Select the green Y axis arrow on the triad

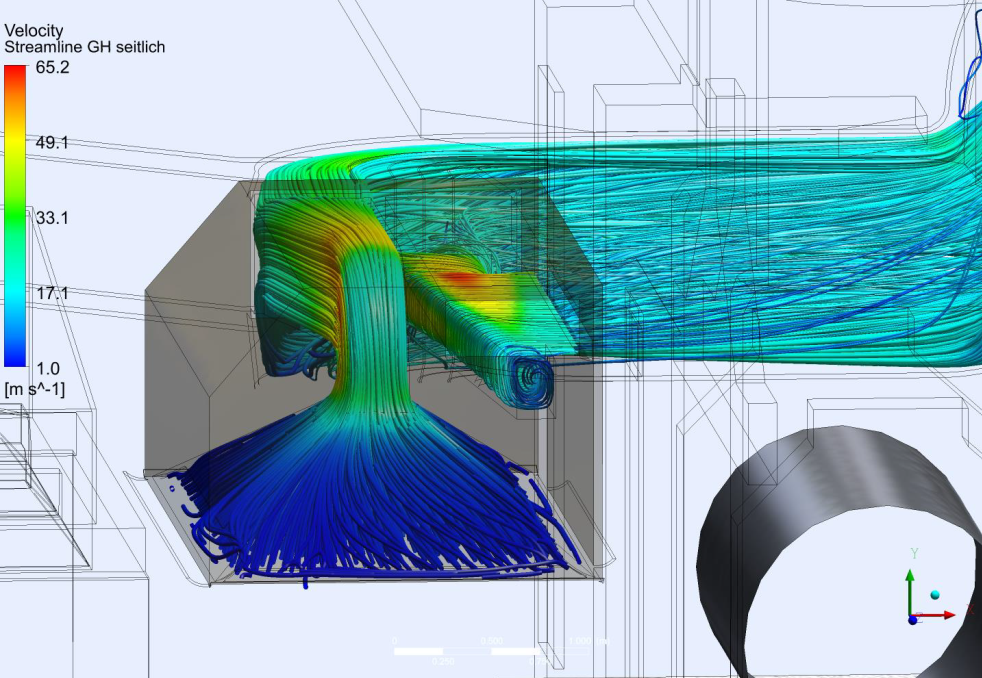(910, 578)
